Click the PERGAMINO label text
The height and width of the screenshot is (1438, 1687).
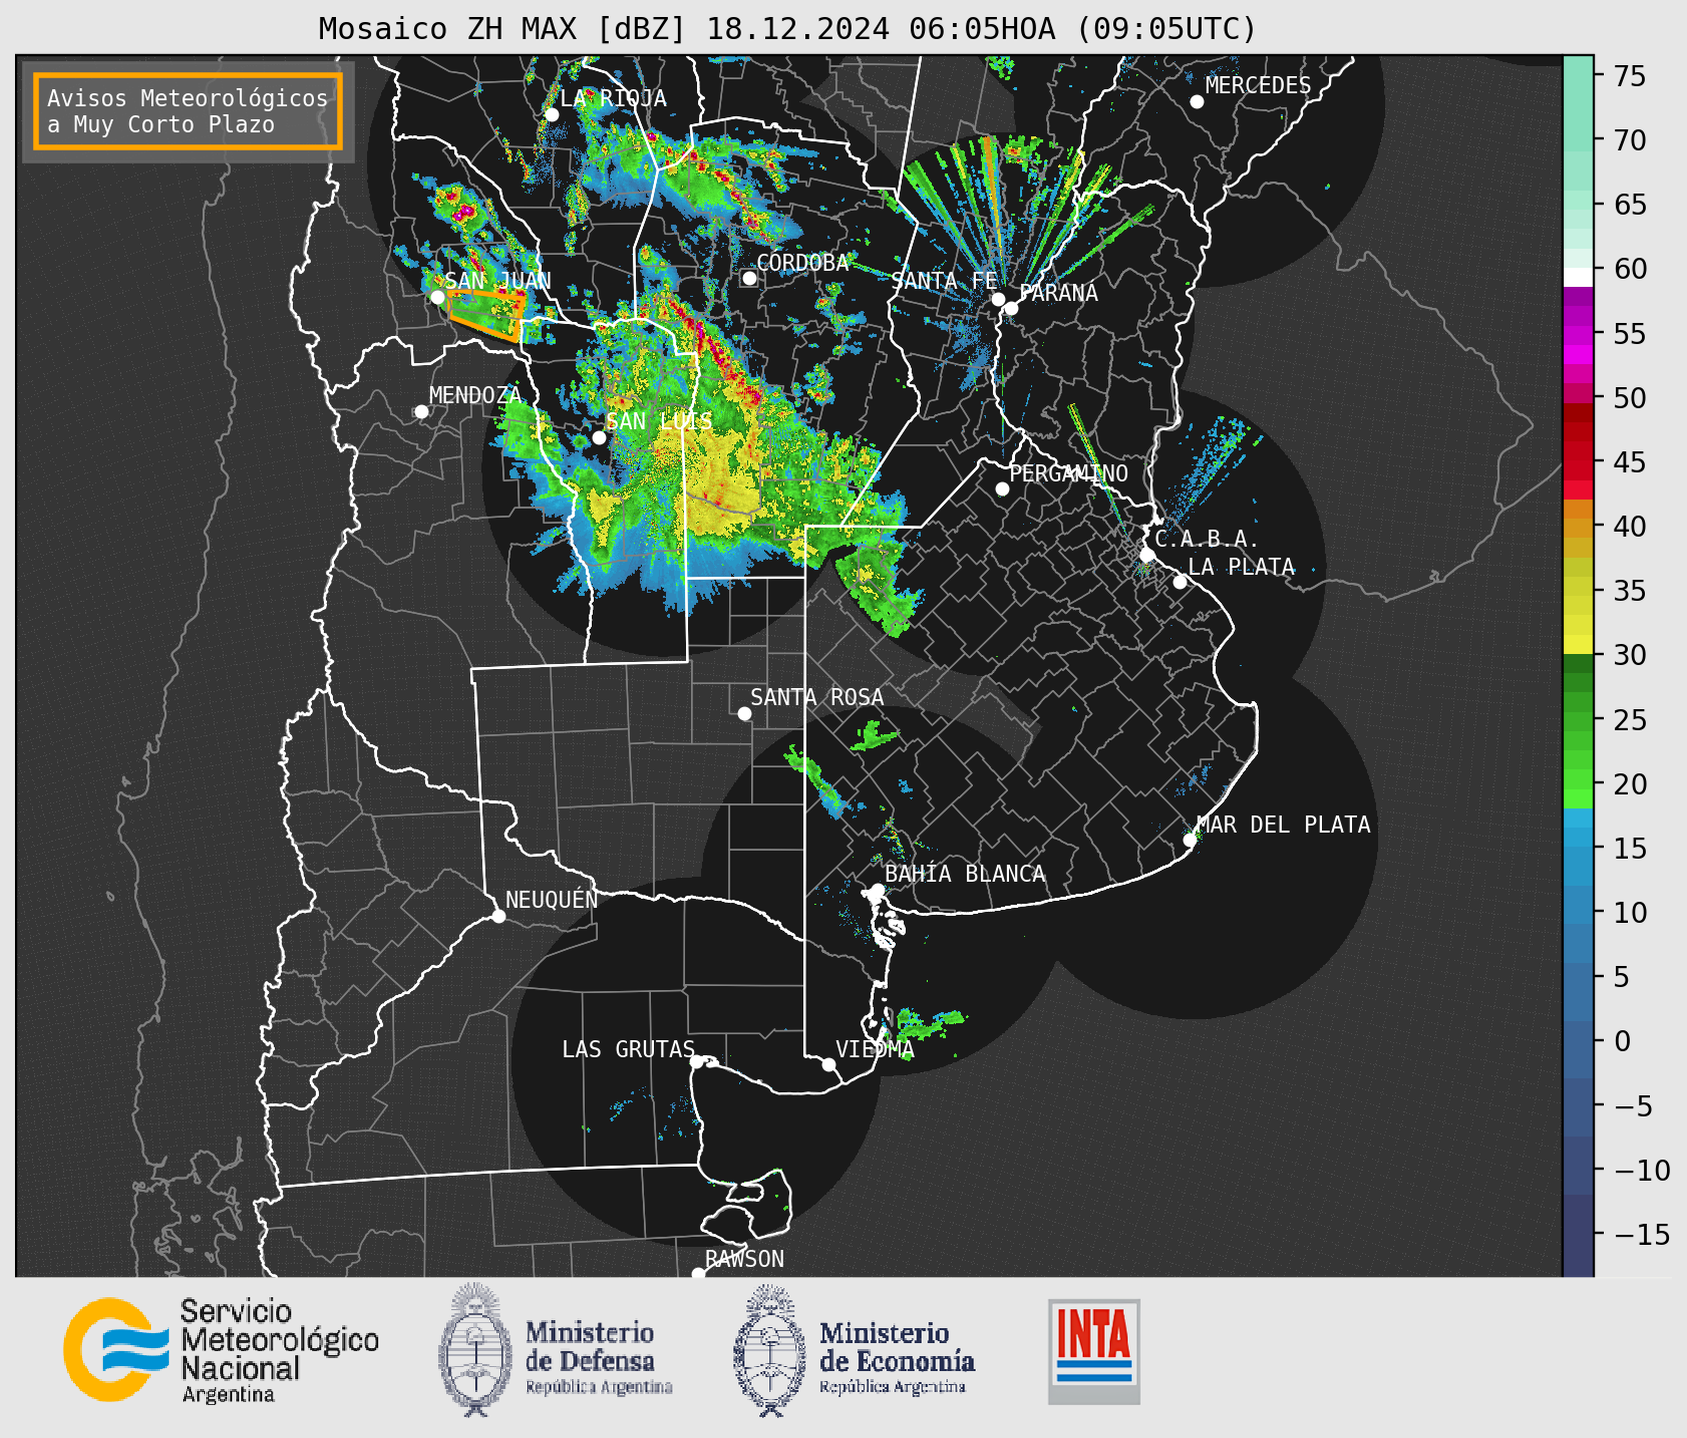1069,474
